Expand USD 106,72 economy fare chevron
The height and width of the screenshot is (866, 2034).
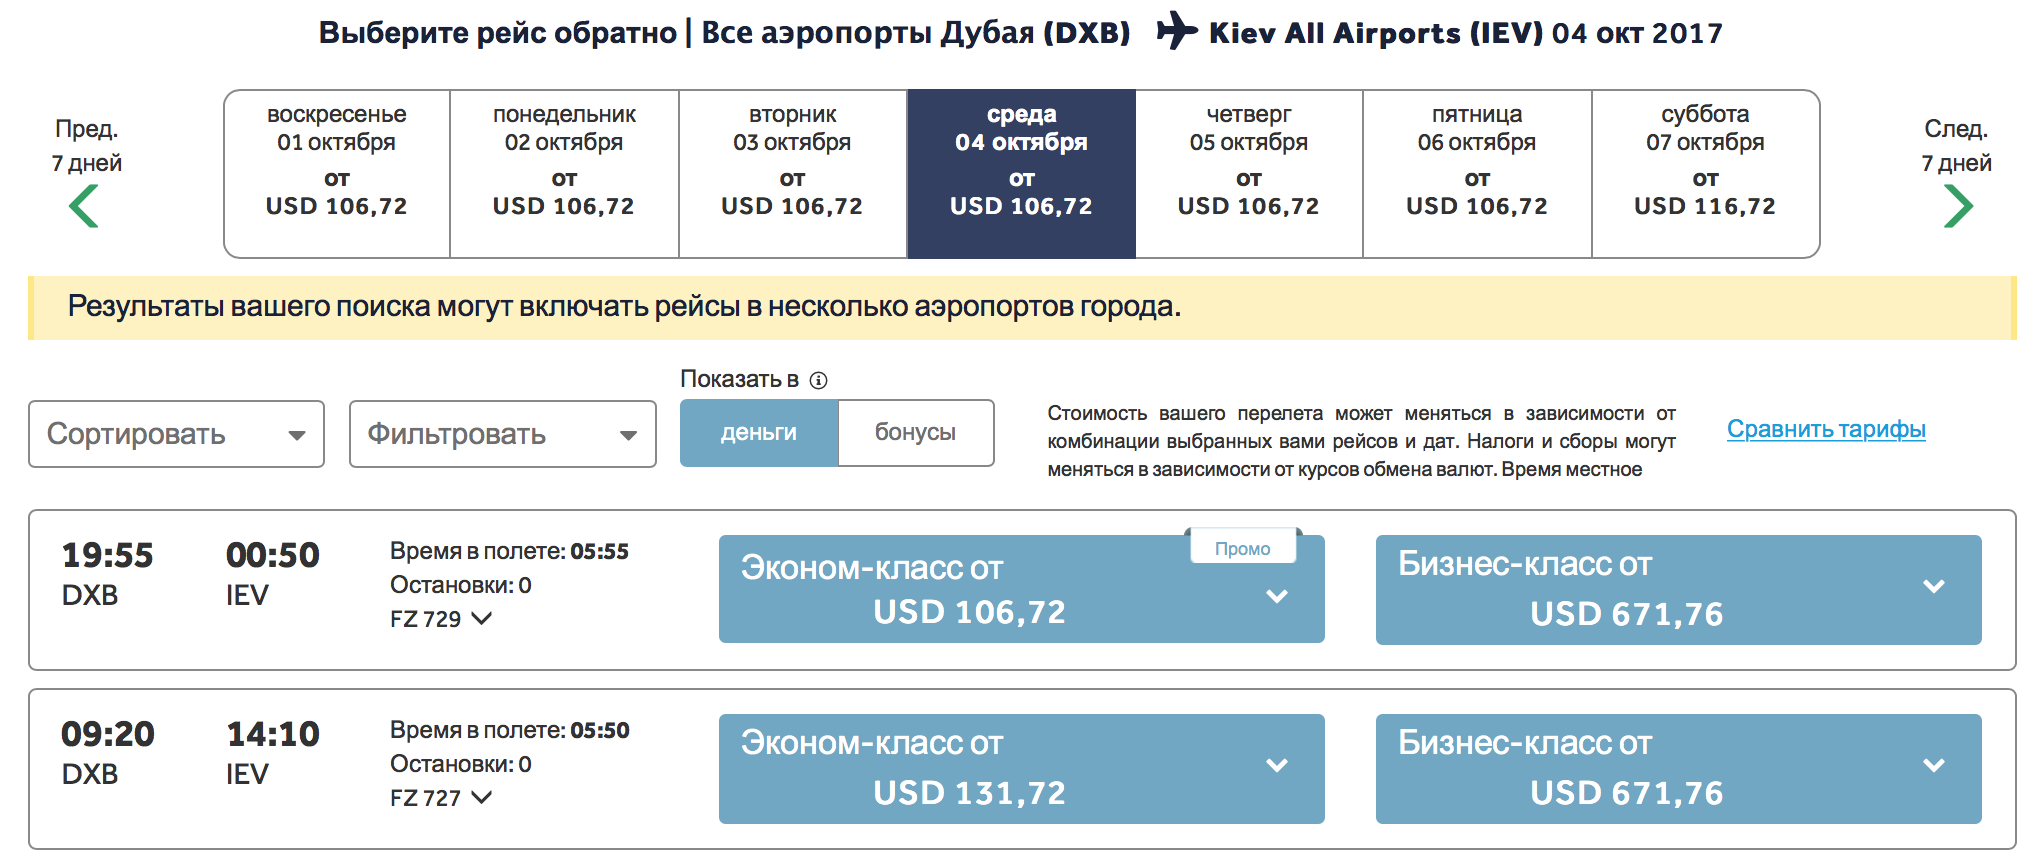[1277, 596]
